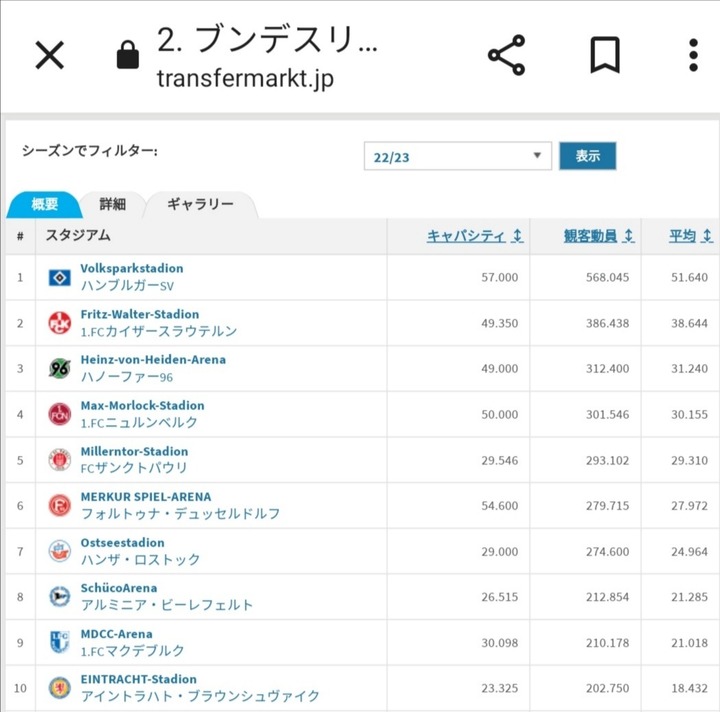Open the 1.FCニュルンベルク club link
The image size is (720, 712).
pyautogui.click(x=139, y=422)
